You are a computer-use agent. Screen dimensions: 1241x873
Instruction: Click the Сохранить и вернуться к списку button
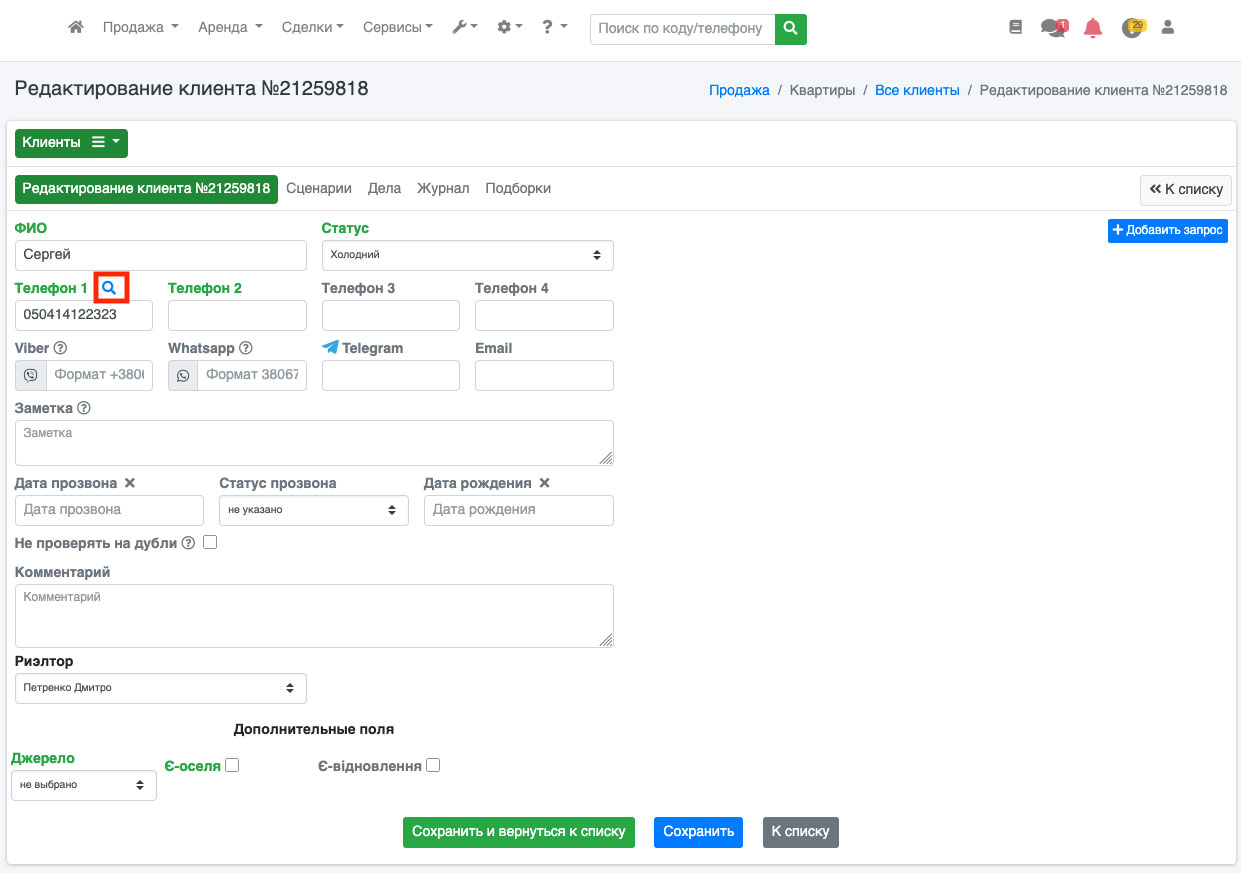pos(518,832)
